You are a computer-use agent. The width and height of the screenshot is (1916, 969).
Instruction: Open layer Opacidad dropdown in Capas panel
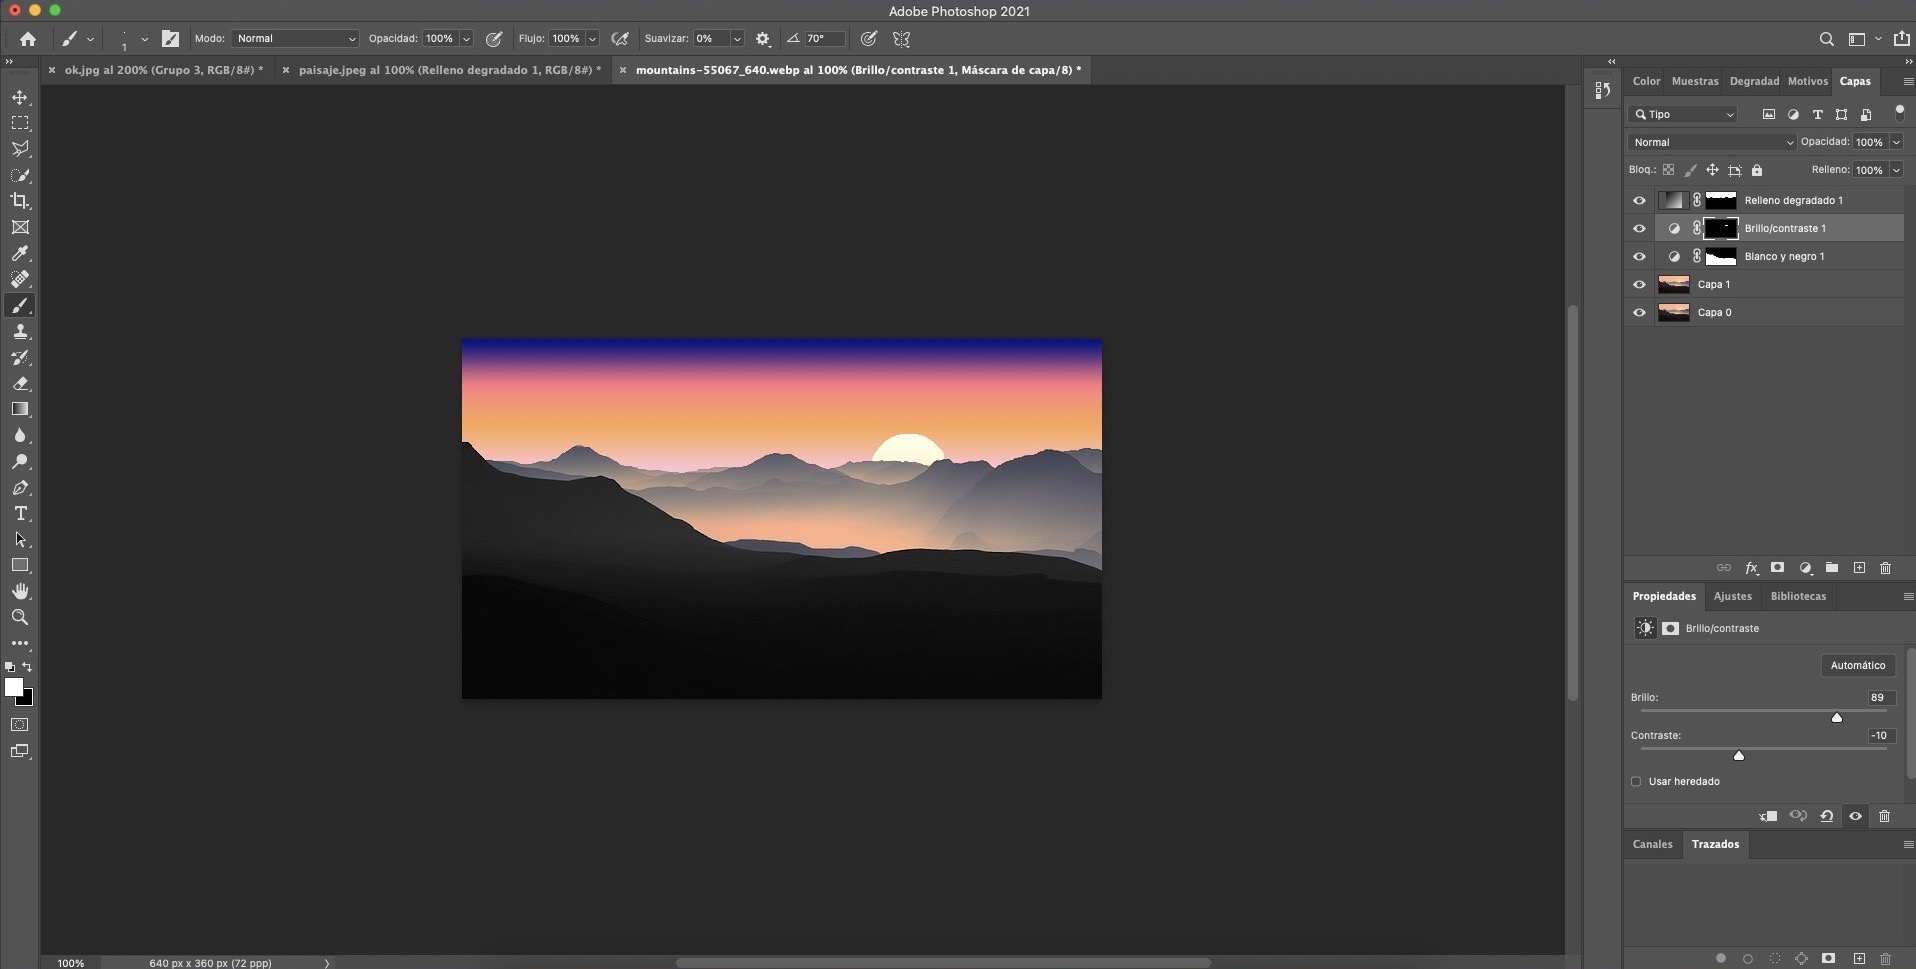pyautogui.click(x=1896, y=142)
